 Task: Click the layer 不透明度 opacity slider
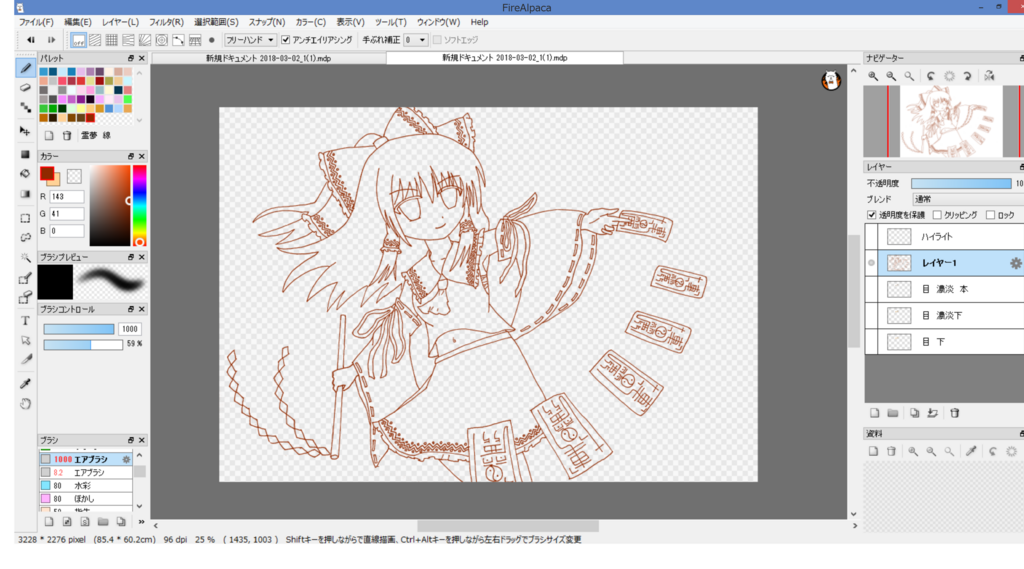click(x=961, y=184)
